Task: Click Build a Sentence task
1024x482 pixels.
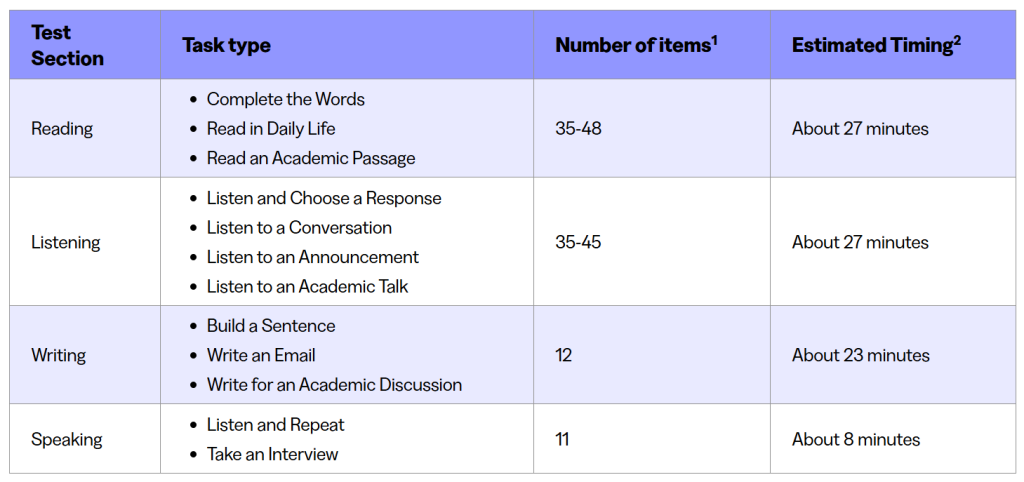Action: point(271,326)
